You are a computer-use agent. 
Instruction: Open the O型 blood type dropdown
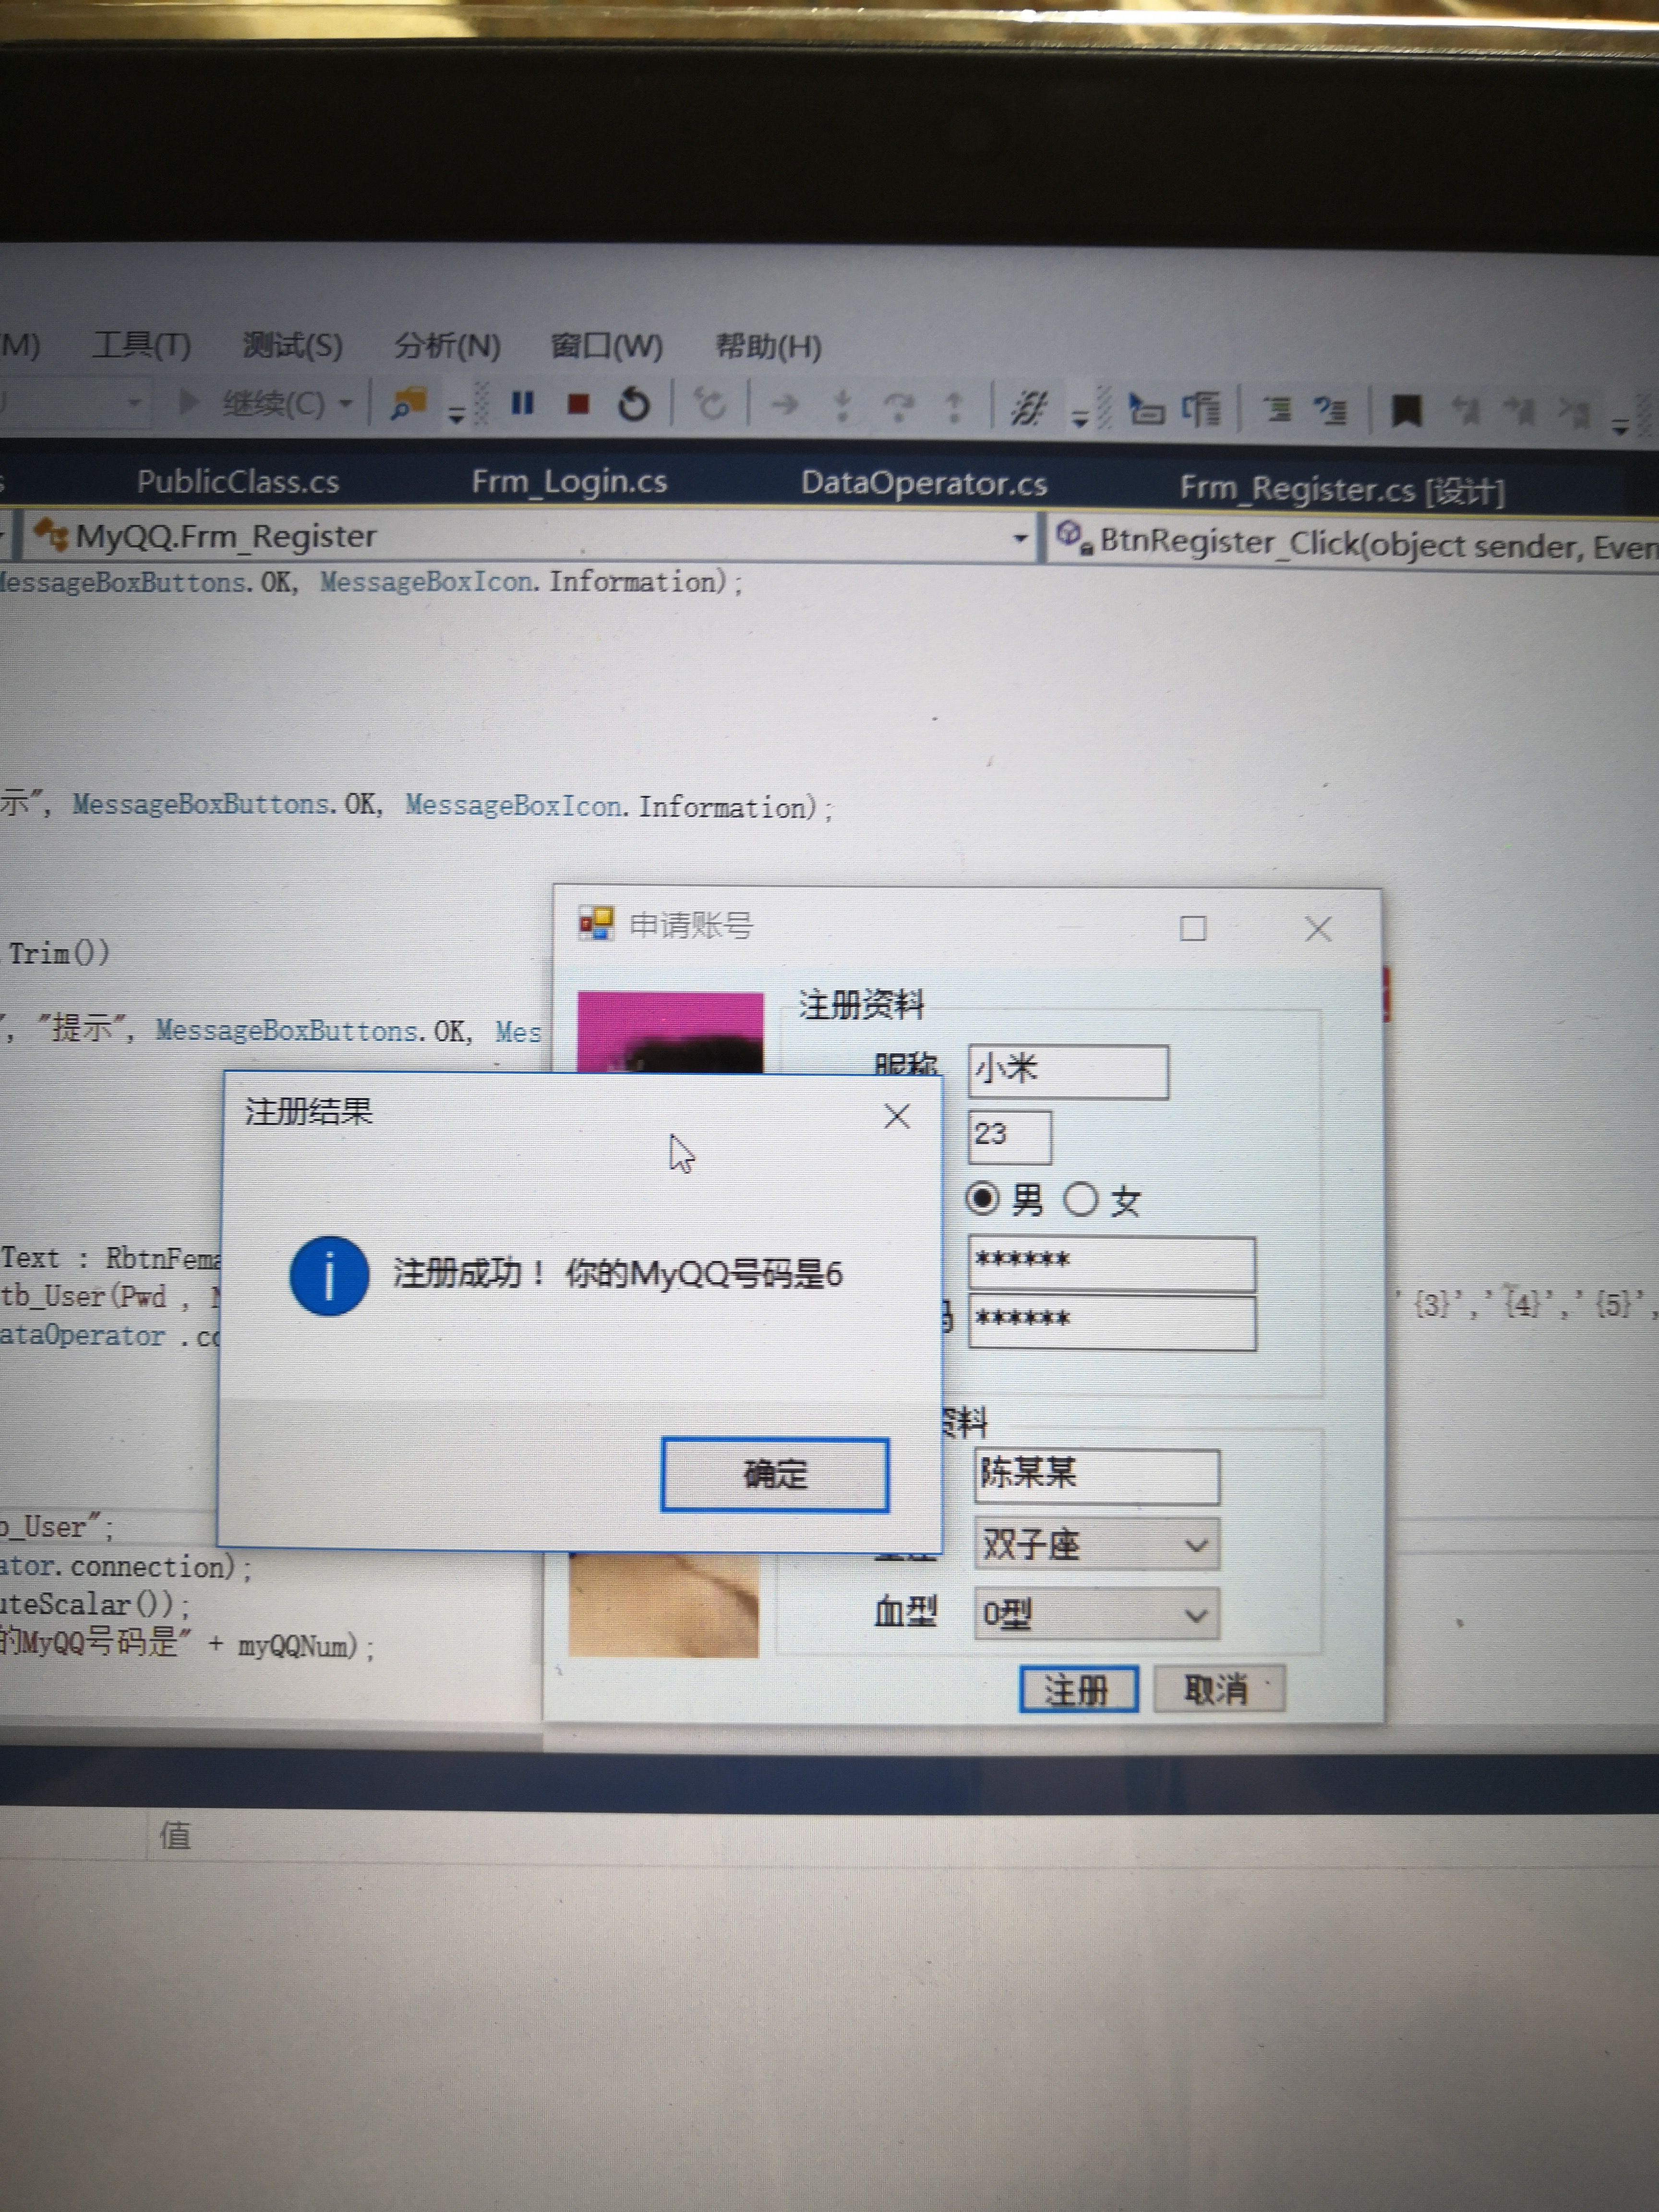(1196, 1616)
